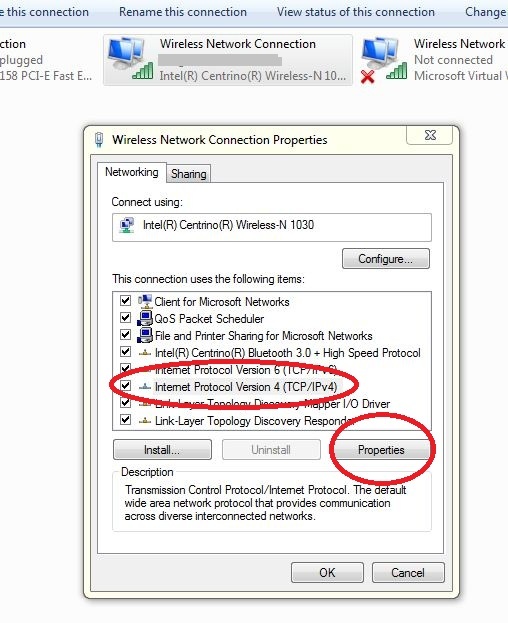The image size is (508, 623).
Task: Click the Link-Layer Topology Discovery Responder icon
Action: pos(145,421)
